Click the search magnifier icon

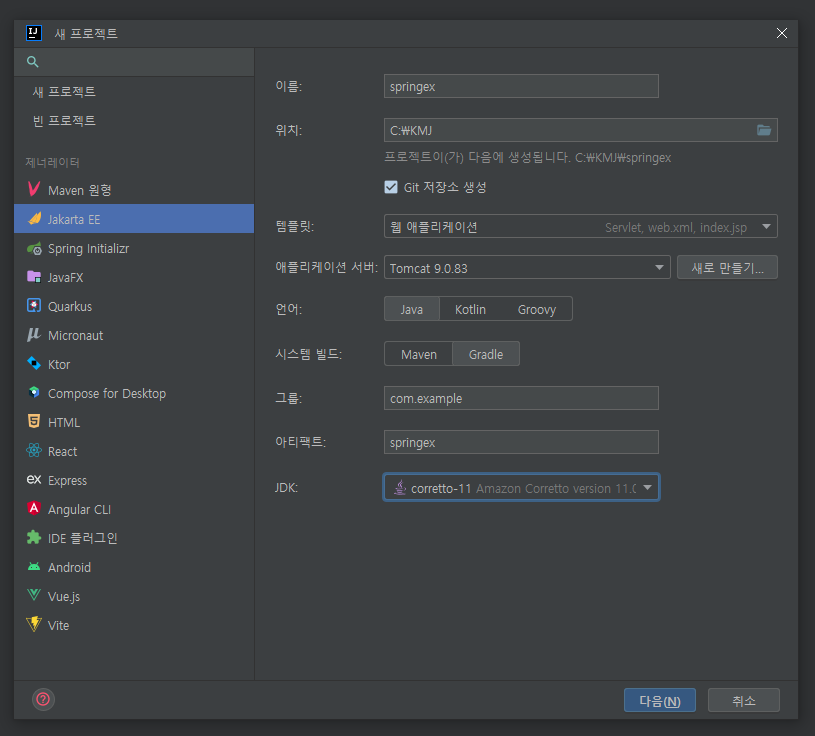point(33,62)
